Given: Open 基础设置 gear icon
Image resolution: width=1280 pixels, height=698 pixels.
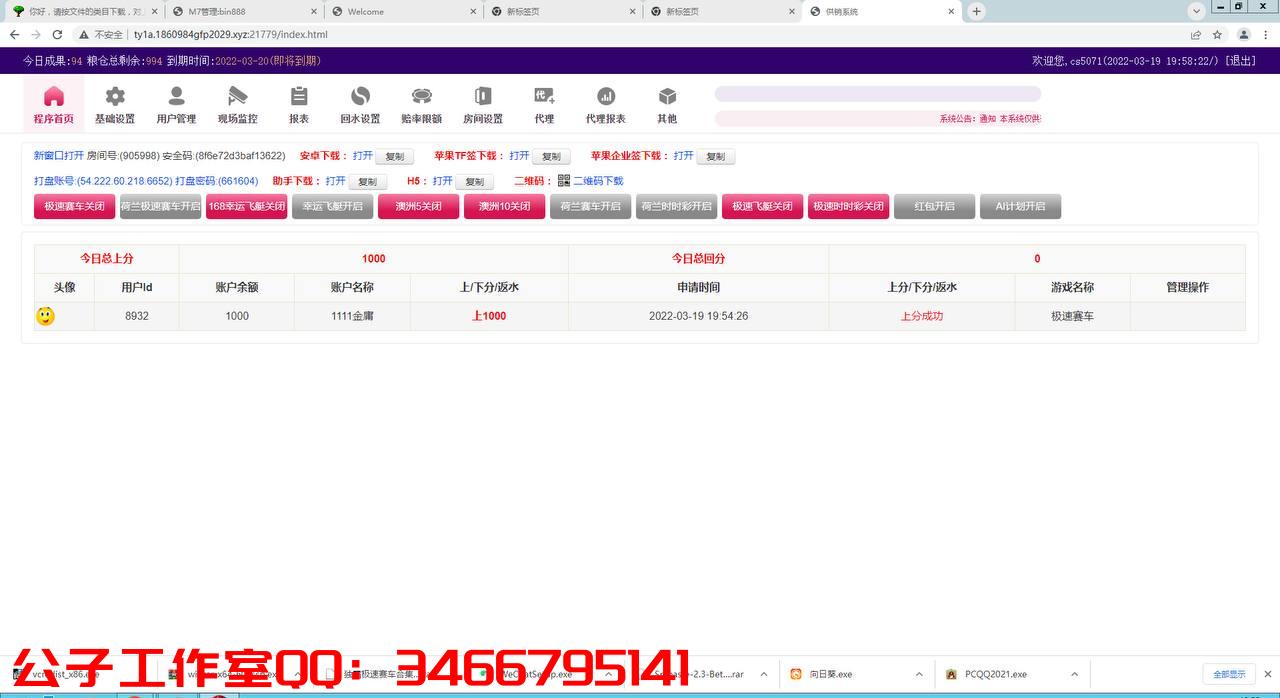Looking at the screenshot, I should [x=115, y=97].
